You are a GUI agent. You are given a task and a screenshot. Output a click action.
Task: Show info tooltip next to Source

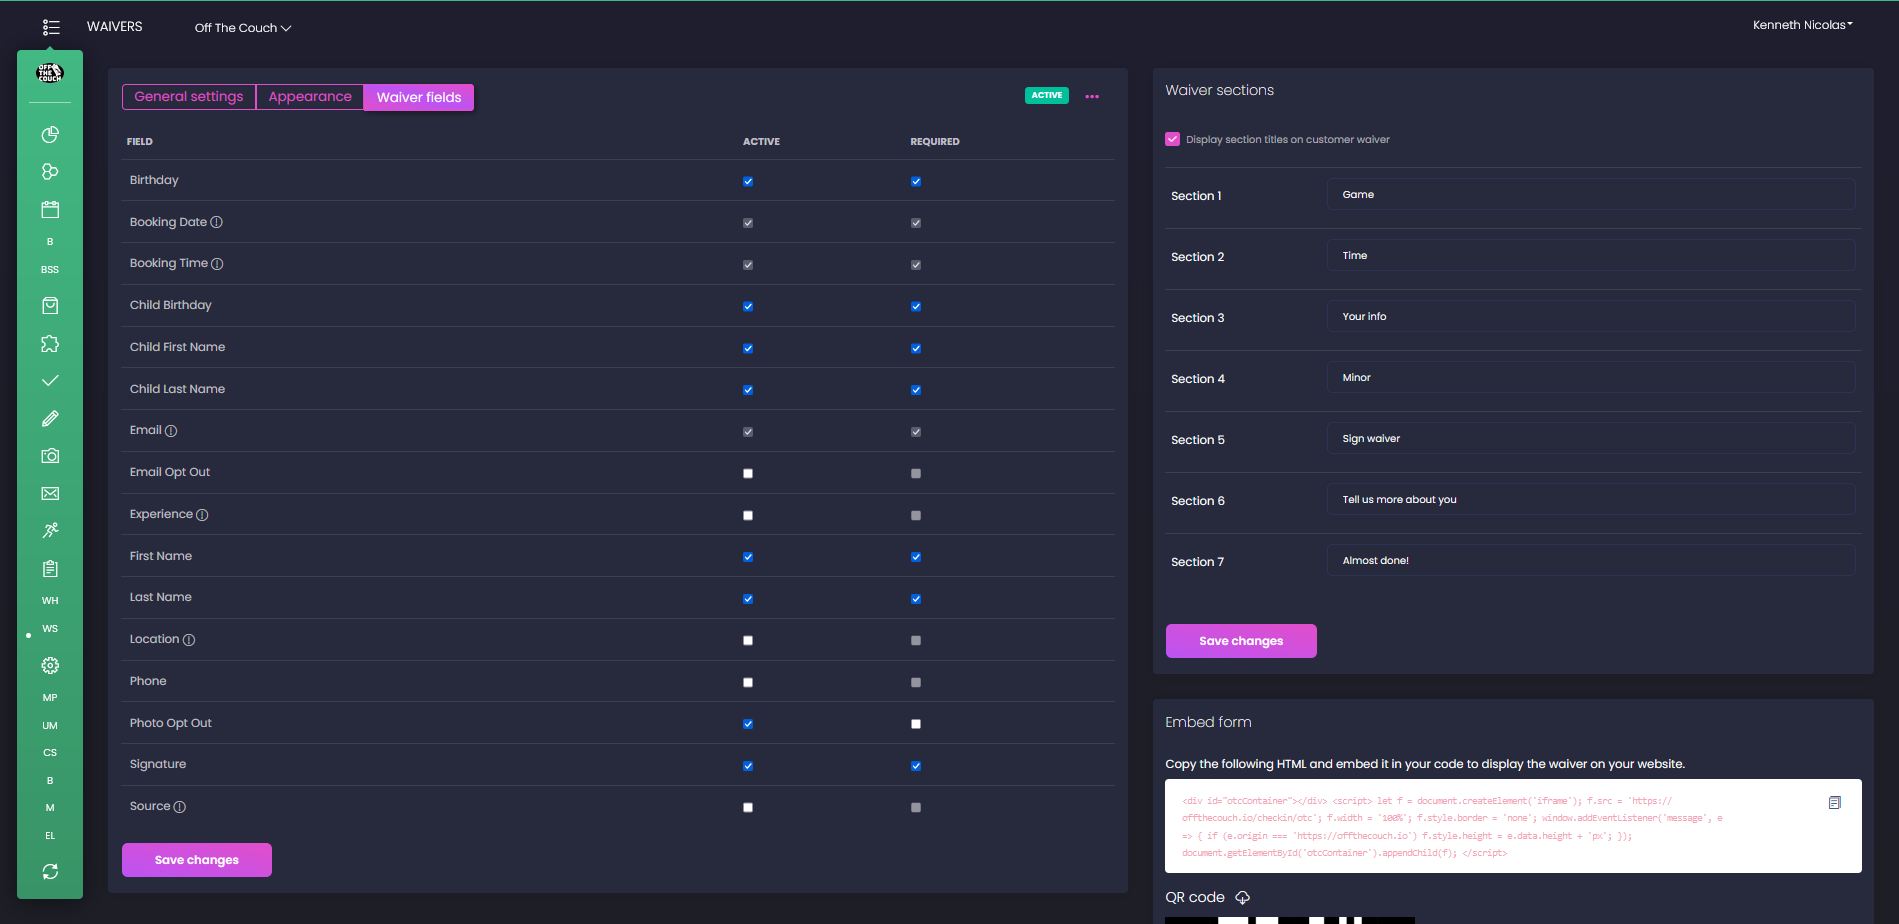pyautogui.click(x=180, y=807)
